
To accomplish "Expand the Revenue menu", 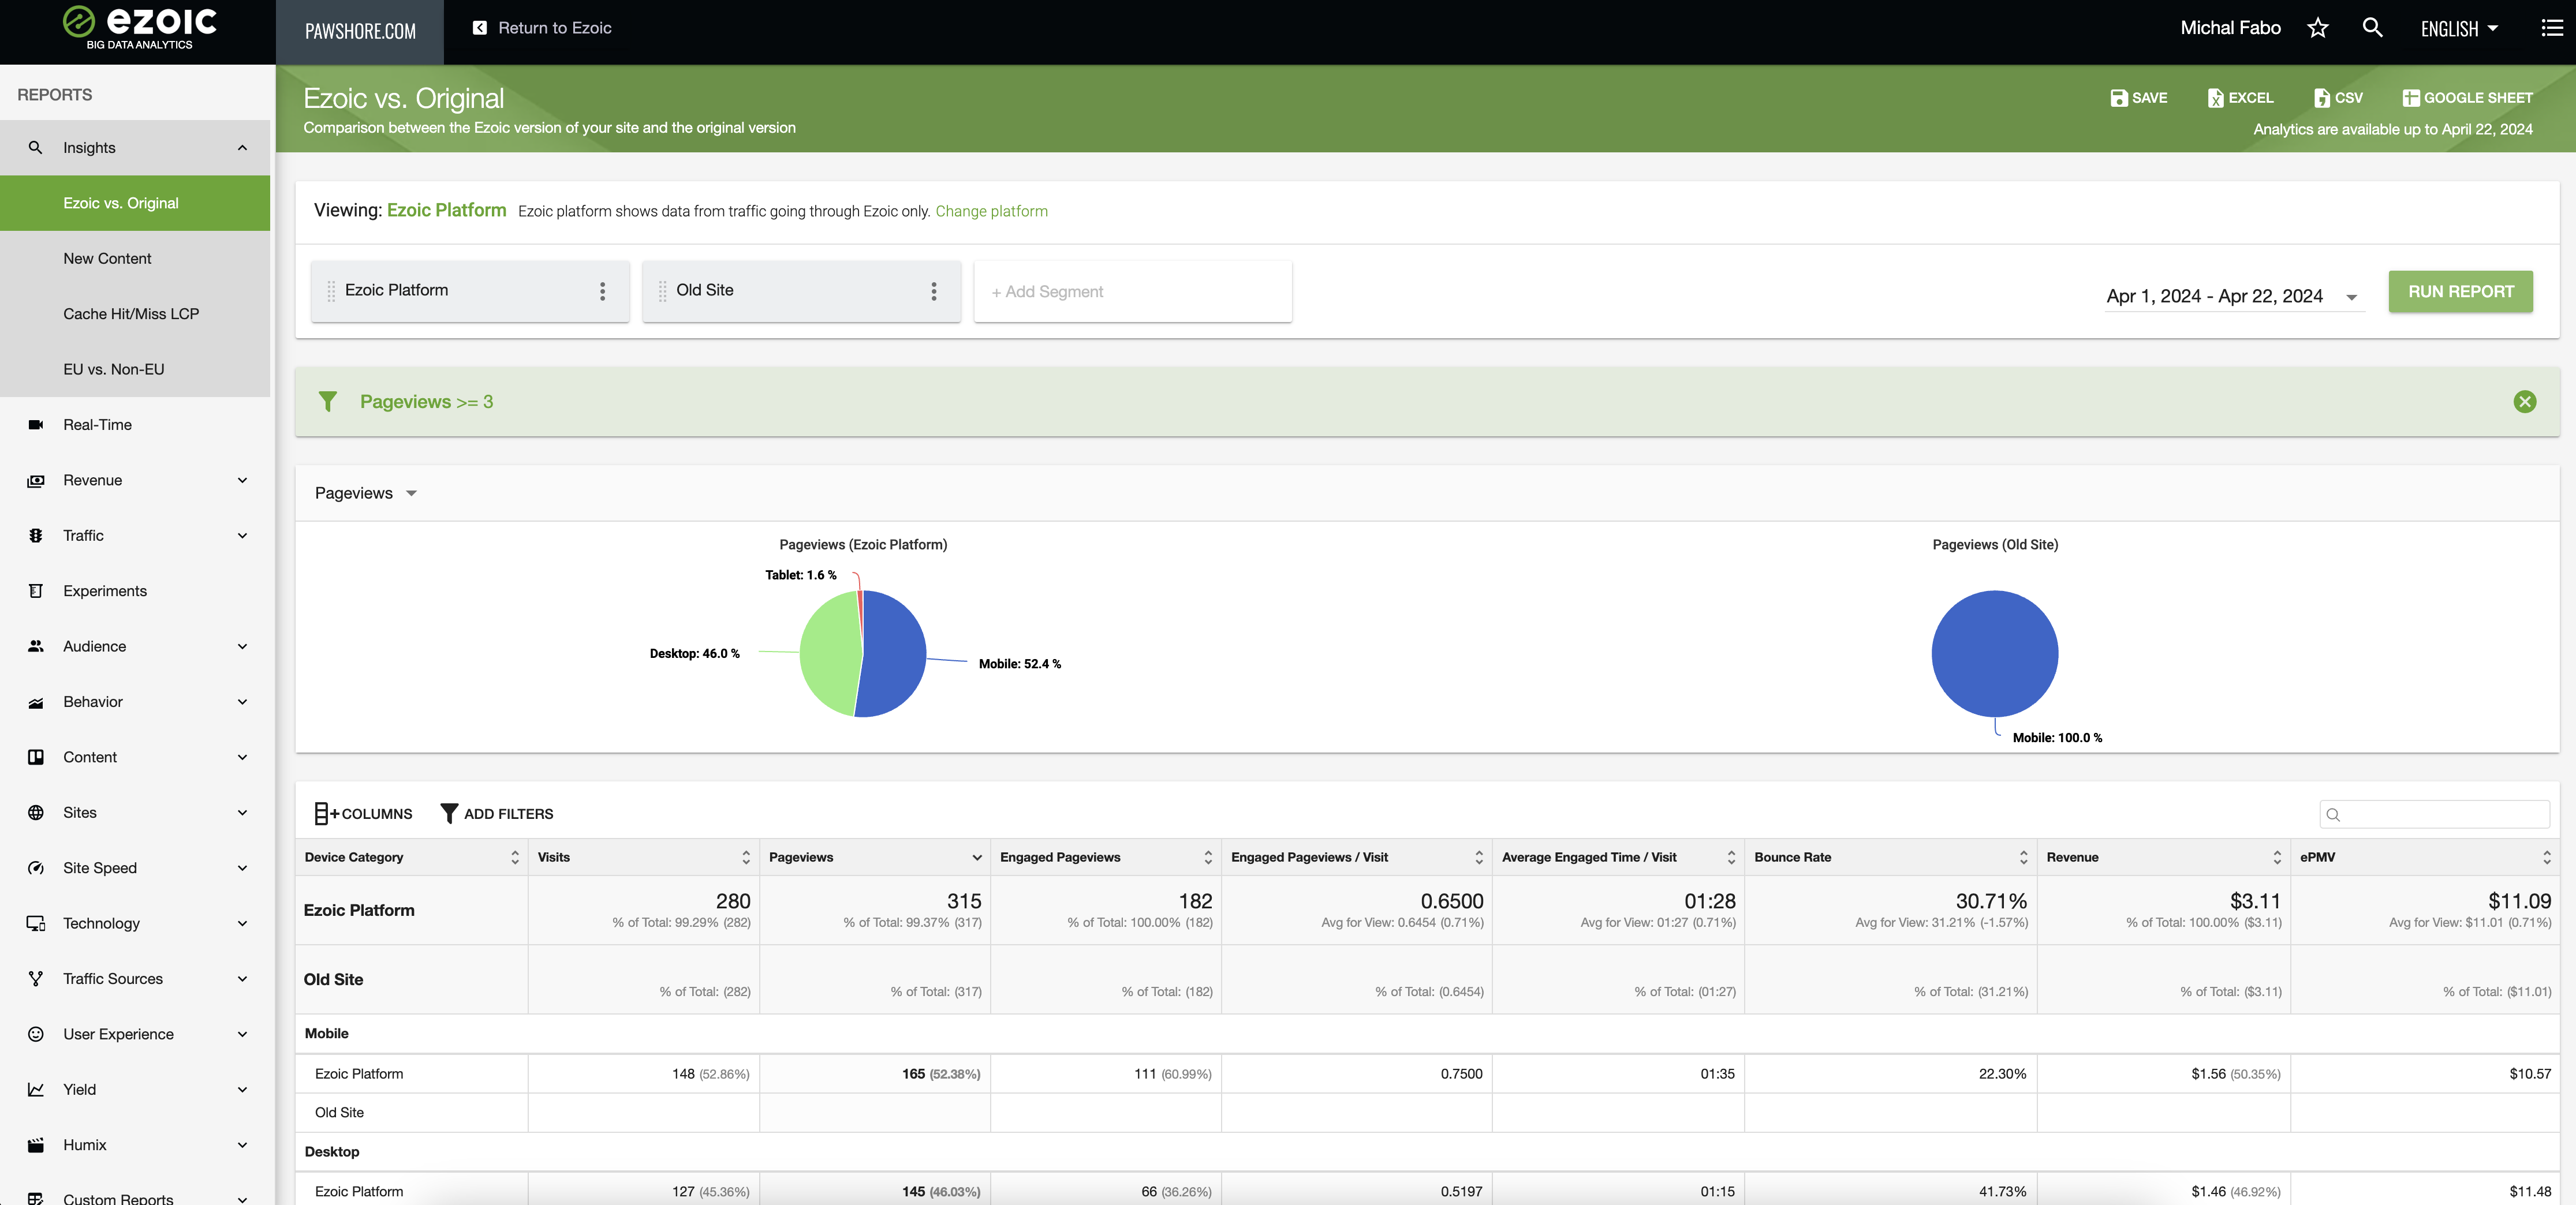I will point(242,480).
